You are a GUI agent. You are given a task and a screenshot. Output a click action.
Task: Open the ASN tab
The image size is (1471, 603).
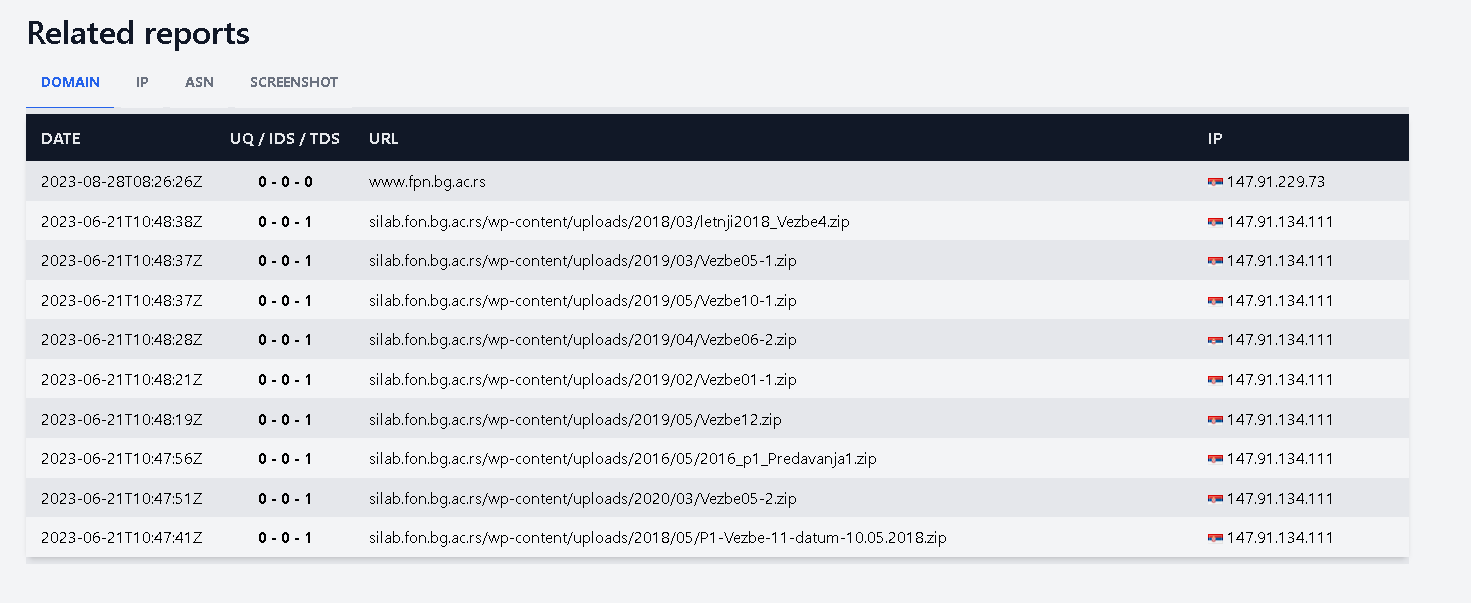coord(199,83)
